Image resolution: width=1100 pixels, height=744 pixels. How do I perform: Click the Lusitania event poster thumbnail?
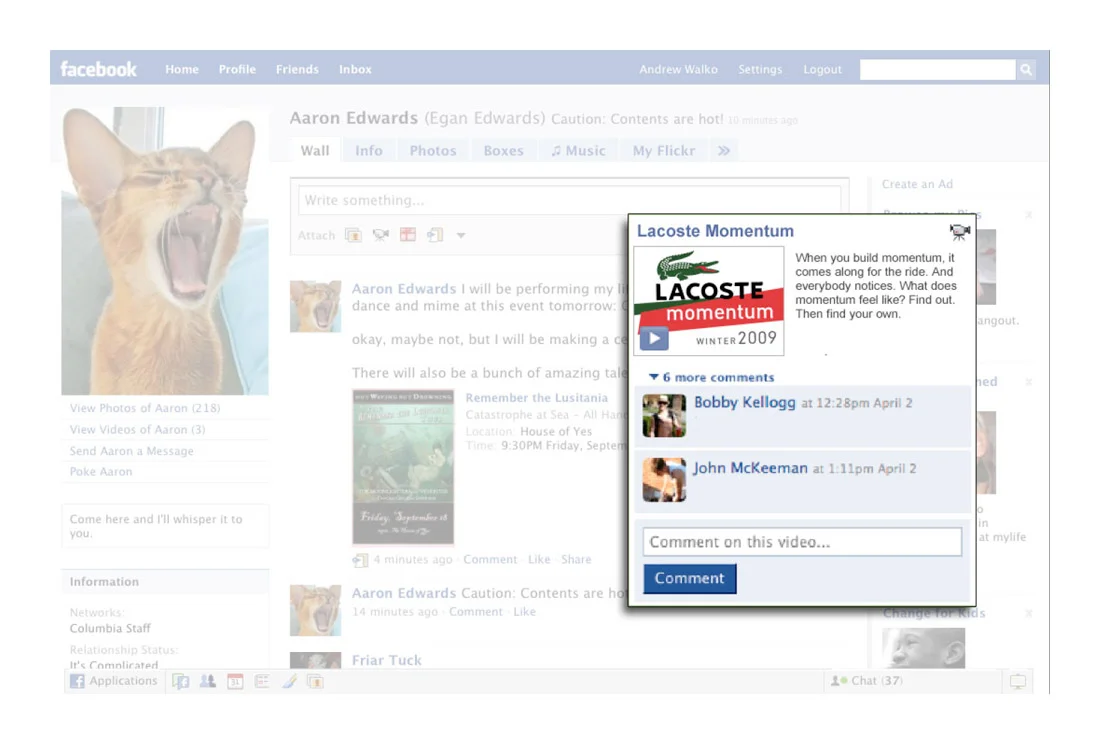pyautogui.click(x=403, y=467)
